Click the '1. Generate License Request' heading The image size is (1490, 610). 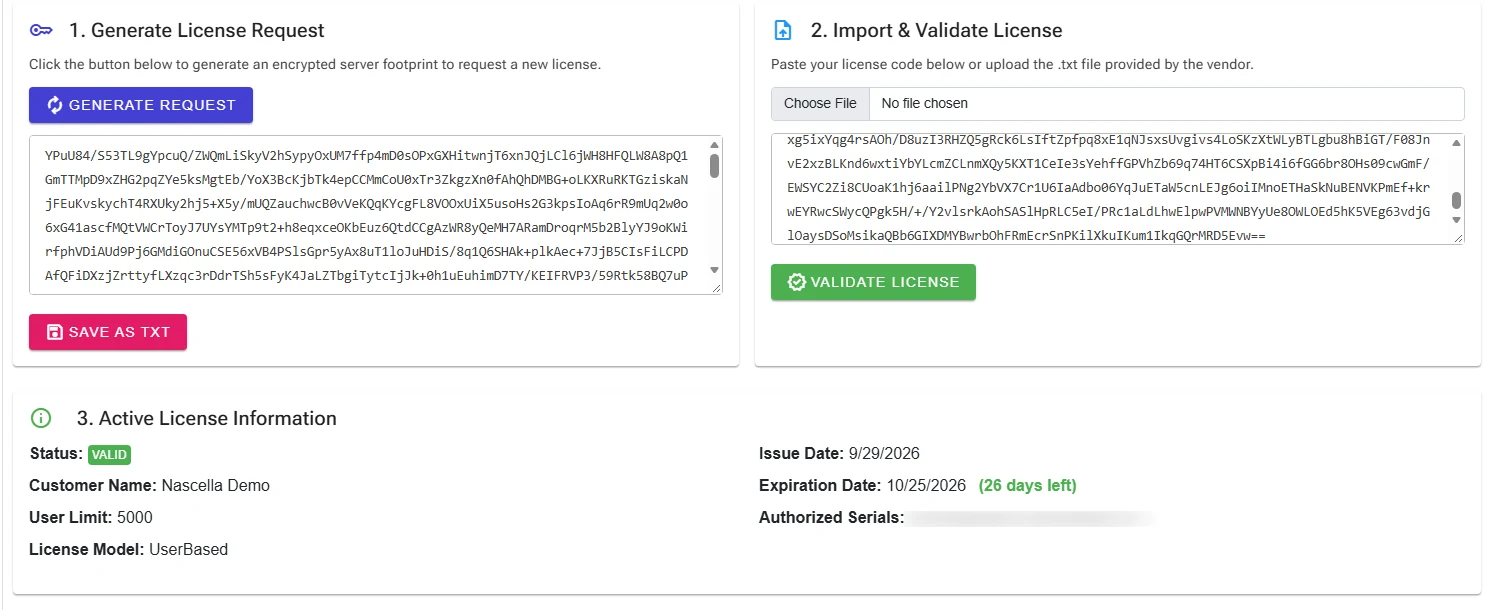pos(197,31)
